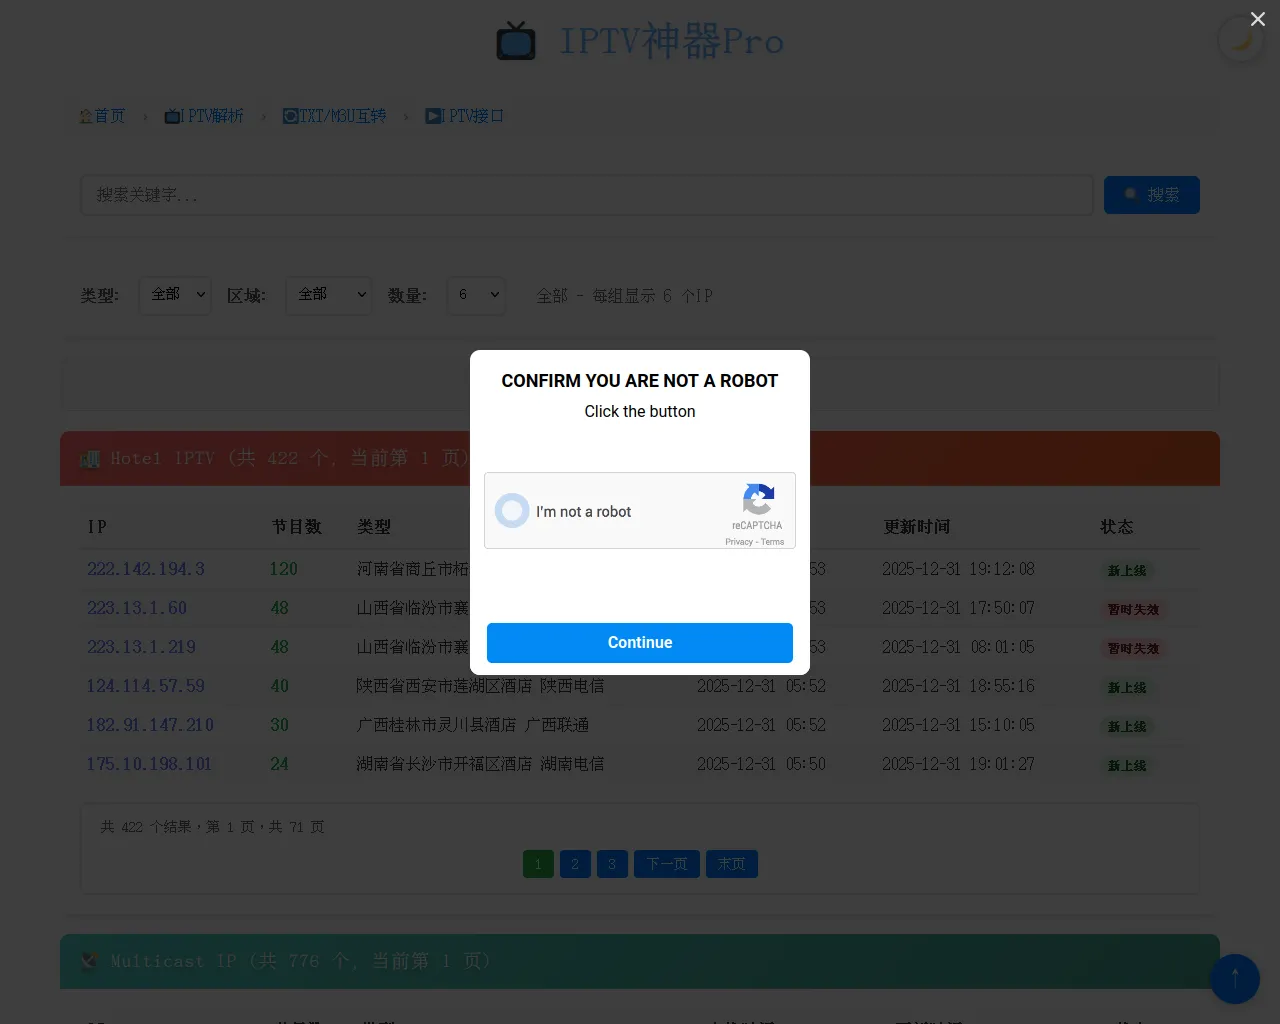This screenshot has height=1024, width=1280.
Task: Click the 新上线 badge for 124.114.57.59
Action: [1127, 688]
